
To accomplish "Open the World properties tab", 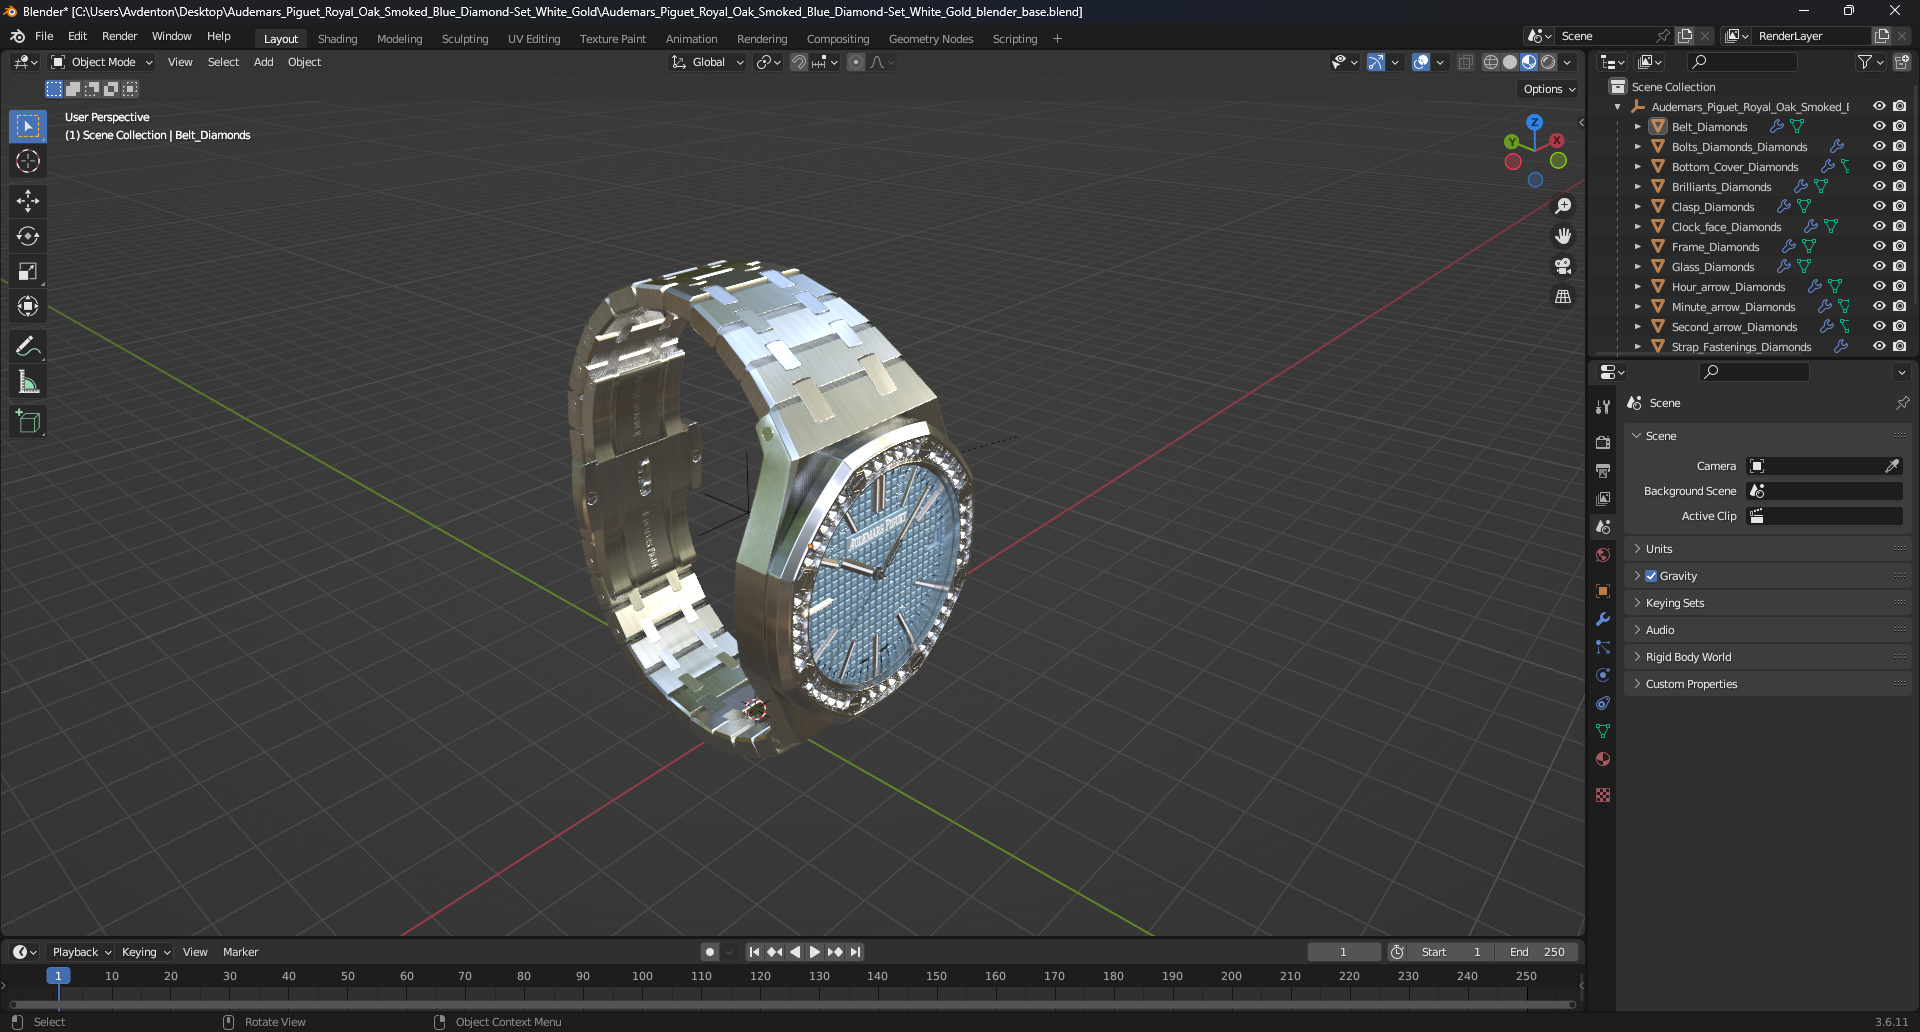I will tap(1603, 555).
